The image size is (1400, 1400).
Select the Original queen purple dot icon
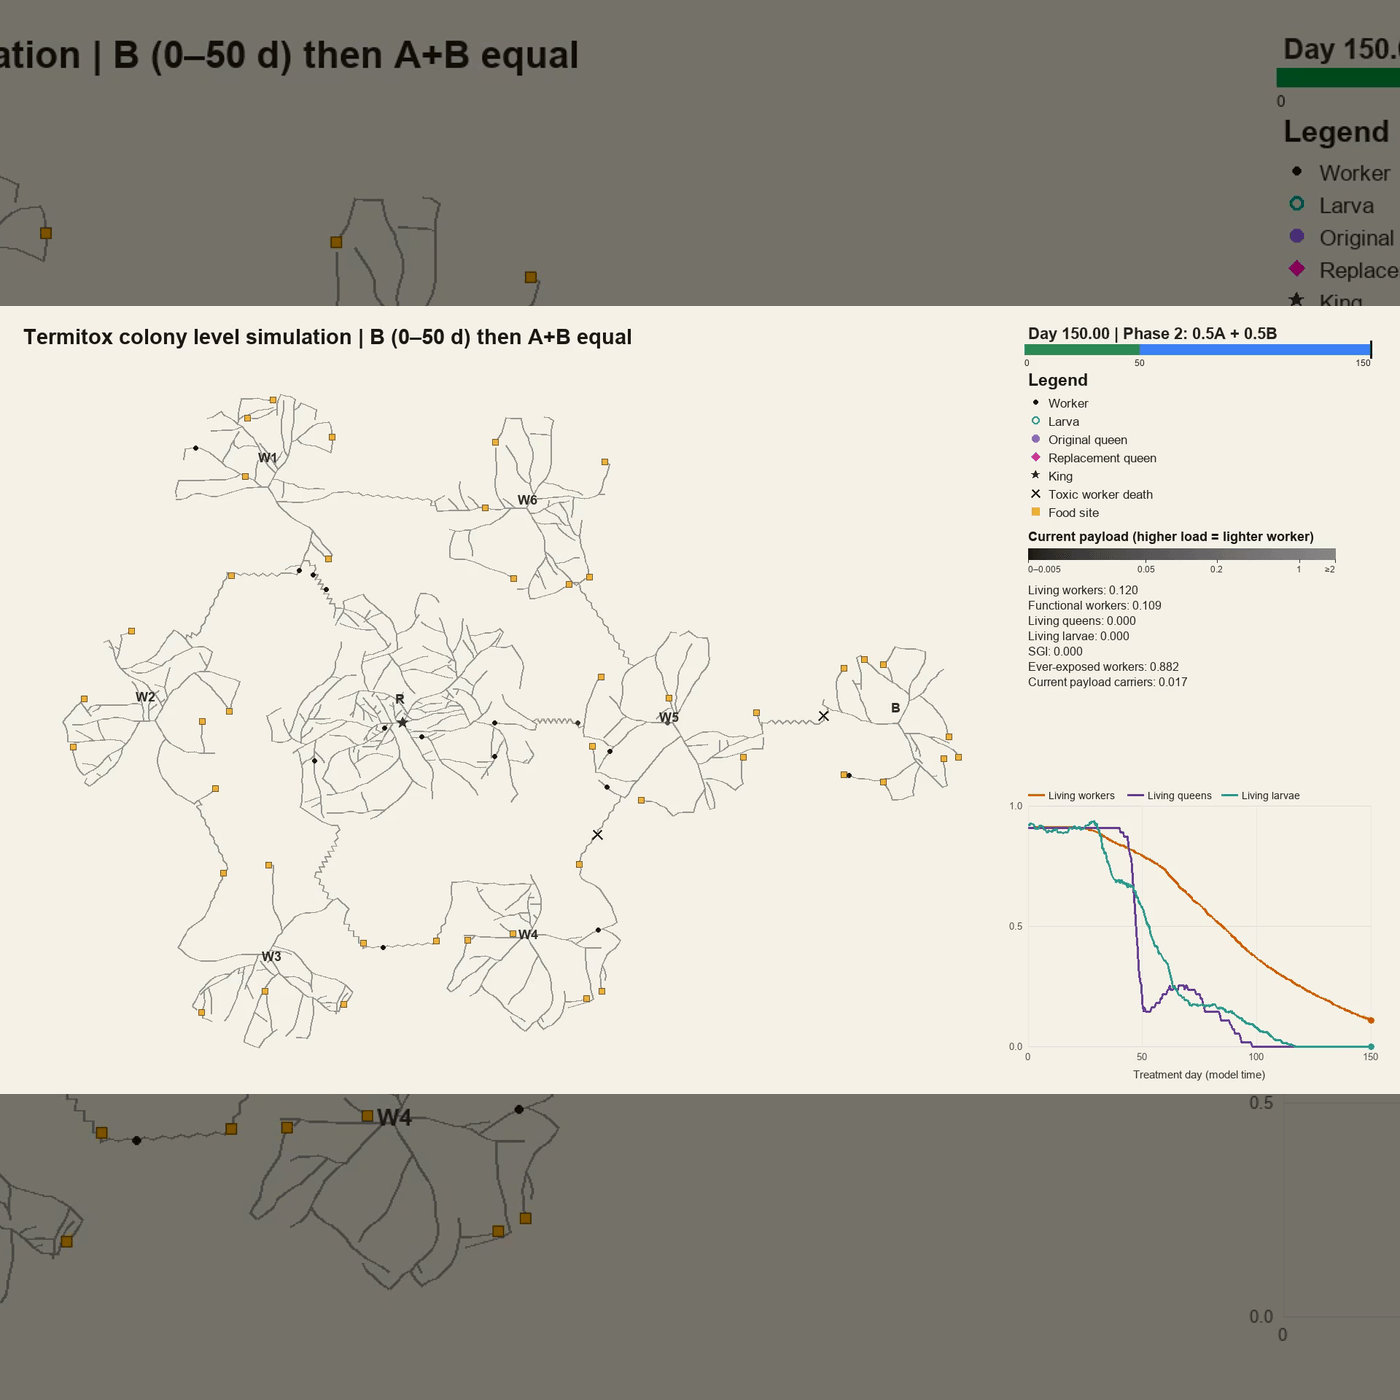point(1036,439)
